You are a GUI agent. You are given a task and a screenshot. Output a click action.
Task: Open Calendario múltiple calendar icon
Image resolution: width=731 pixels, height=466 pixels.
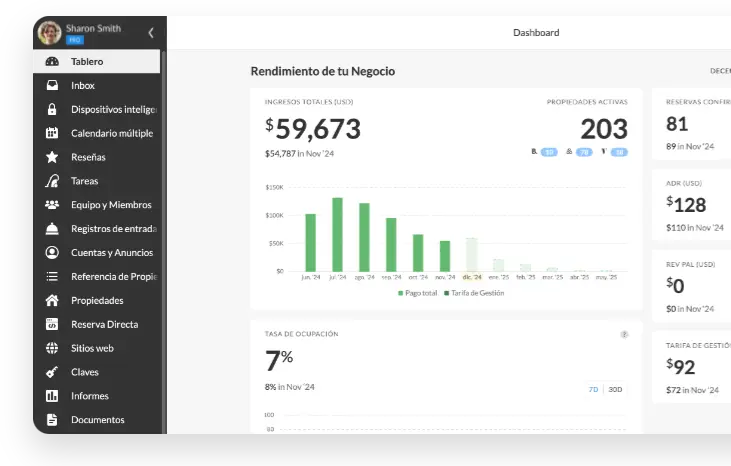point(52,133)
